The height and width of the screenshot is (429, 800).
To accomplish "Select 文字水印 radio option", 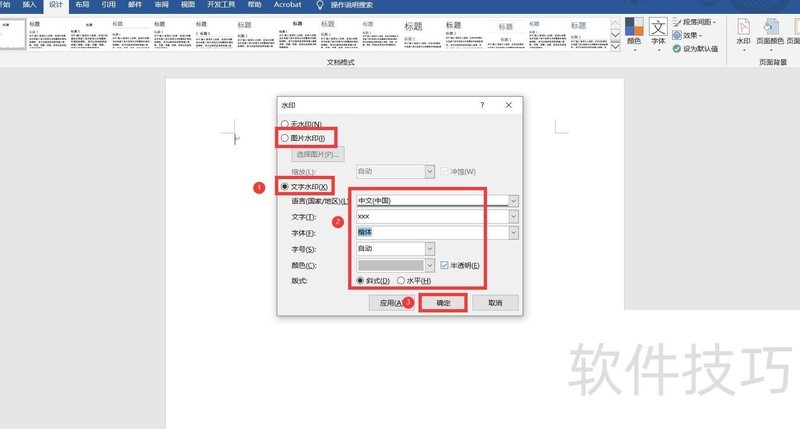I will coord(285,187).
